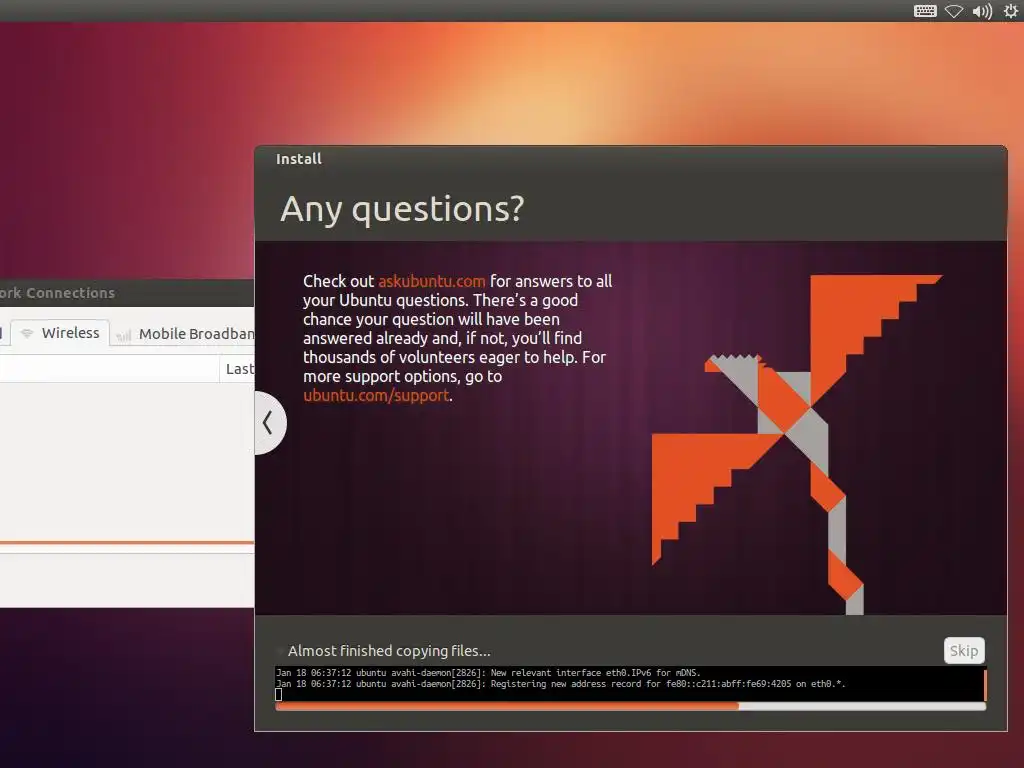The image size is (1024, 768).
Task: Open the keyboard layout indicator
Action: (x=925, y=11)
